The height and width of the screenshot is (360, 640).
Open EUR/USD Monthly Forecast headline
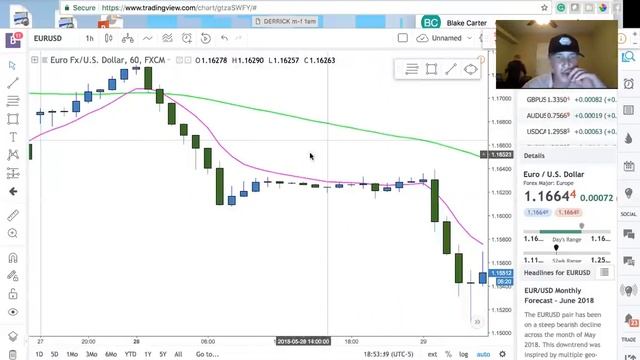(x=559, y=296)
